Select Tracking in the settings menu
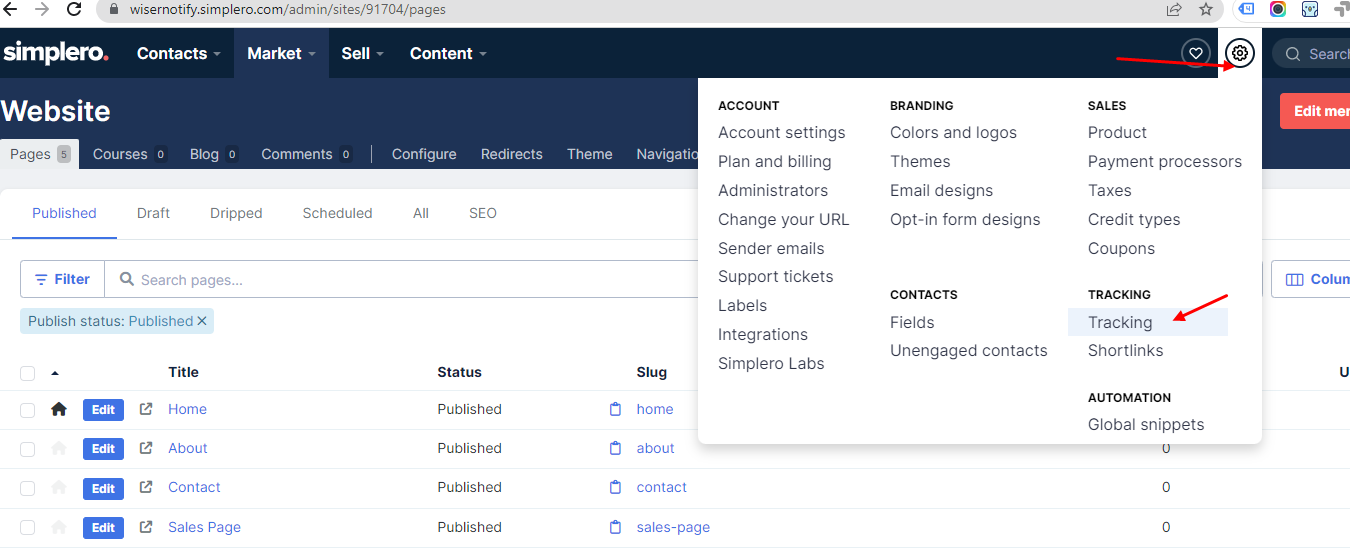The height and width of the screenshot is (551, 1350). click(1120, 322)
